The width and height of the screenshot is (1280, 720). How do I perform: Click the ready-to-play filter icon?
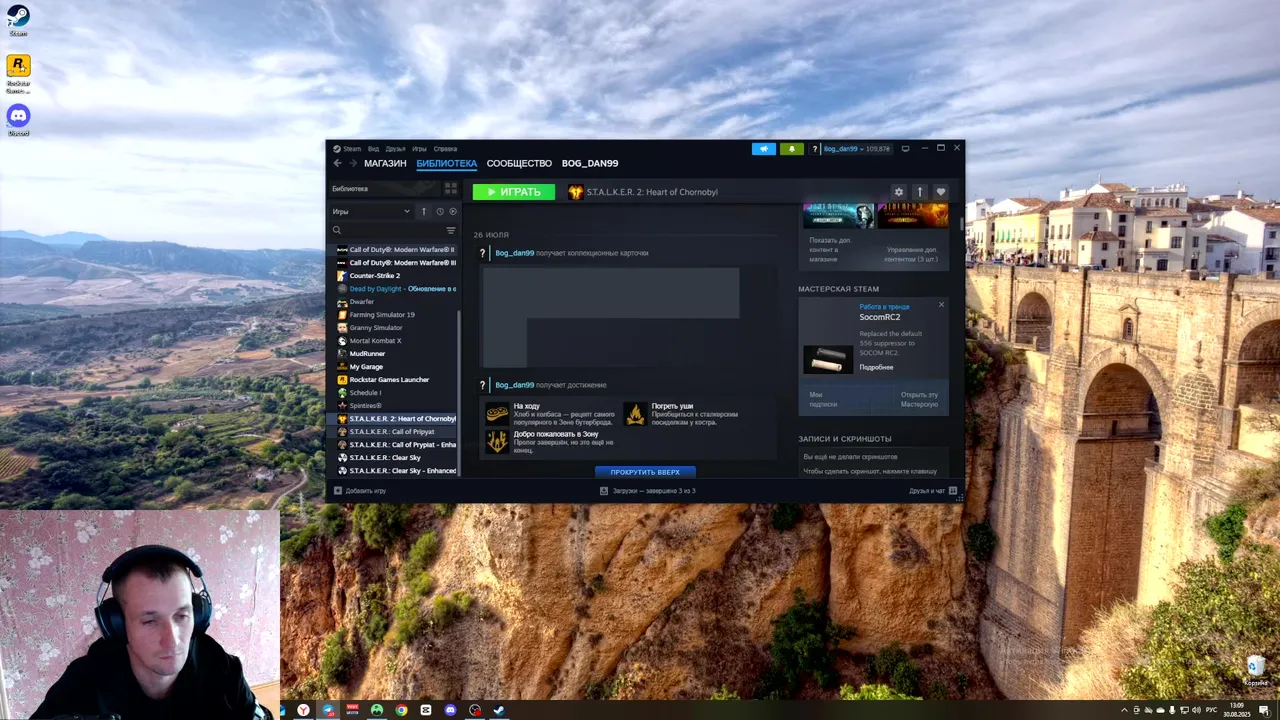point(452,211)
